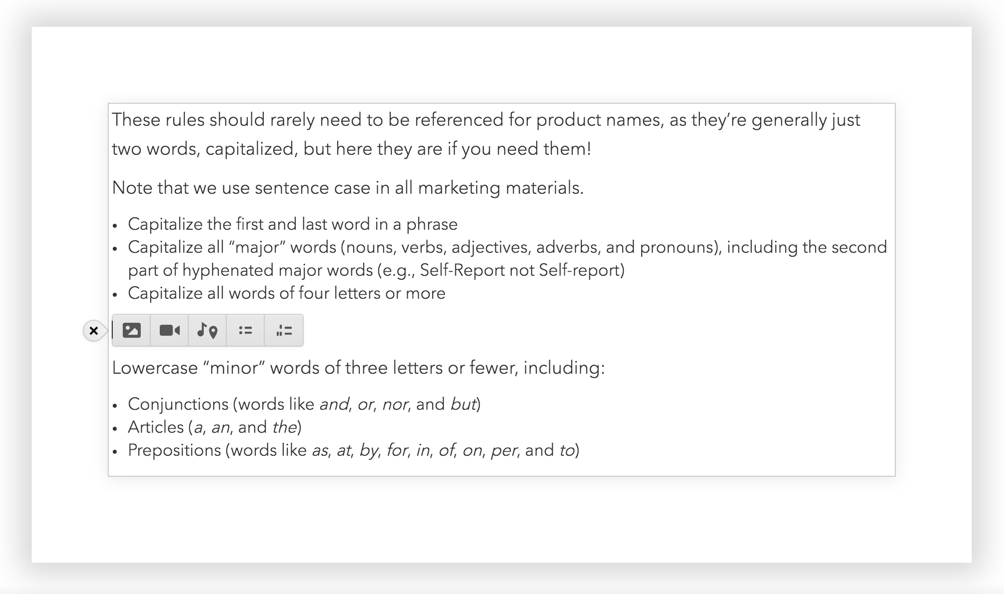This screenshot has width=1004, height=594.
Task: Insert an image using the picture icon
Action: pos(131,329)
